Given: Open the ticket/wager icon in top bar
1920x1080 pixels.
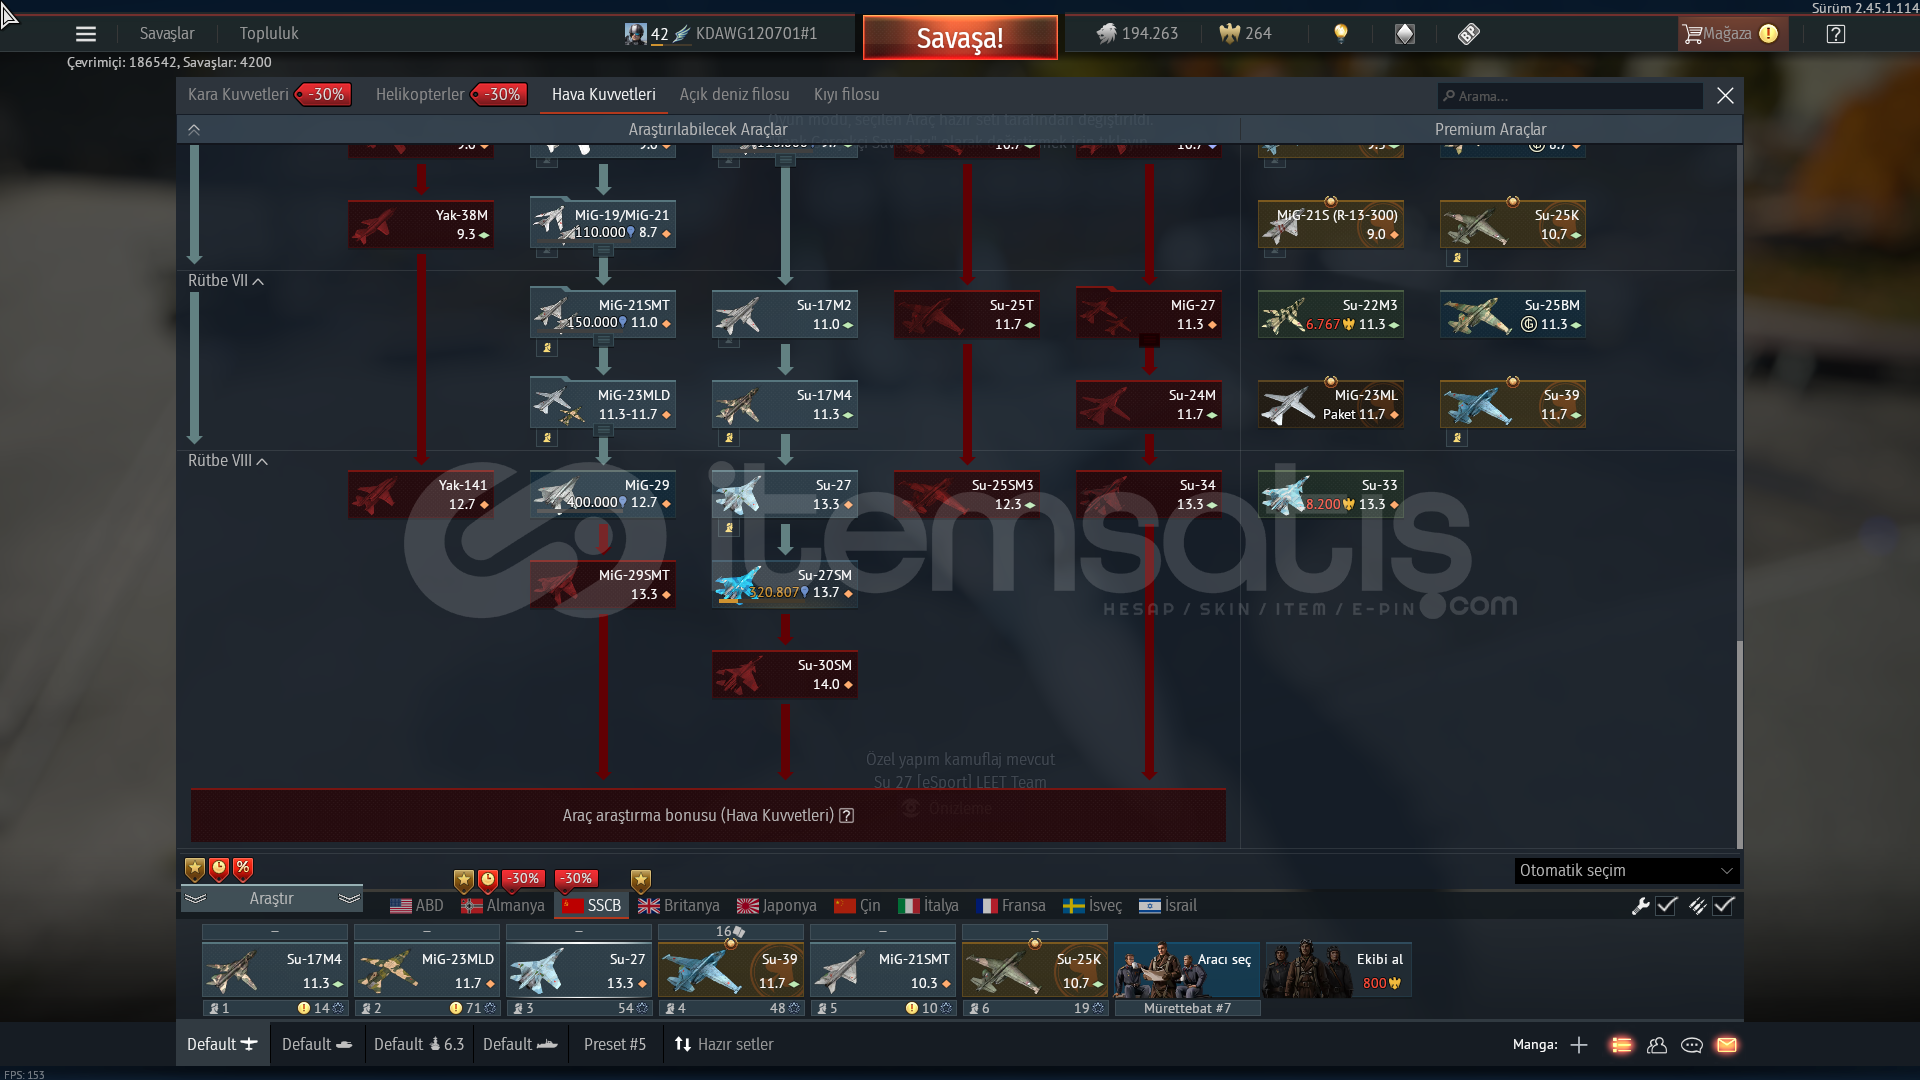Looking at the screenshot, I should coord(1468,34).
